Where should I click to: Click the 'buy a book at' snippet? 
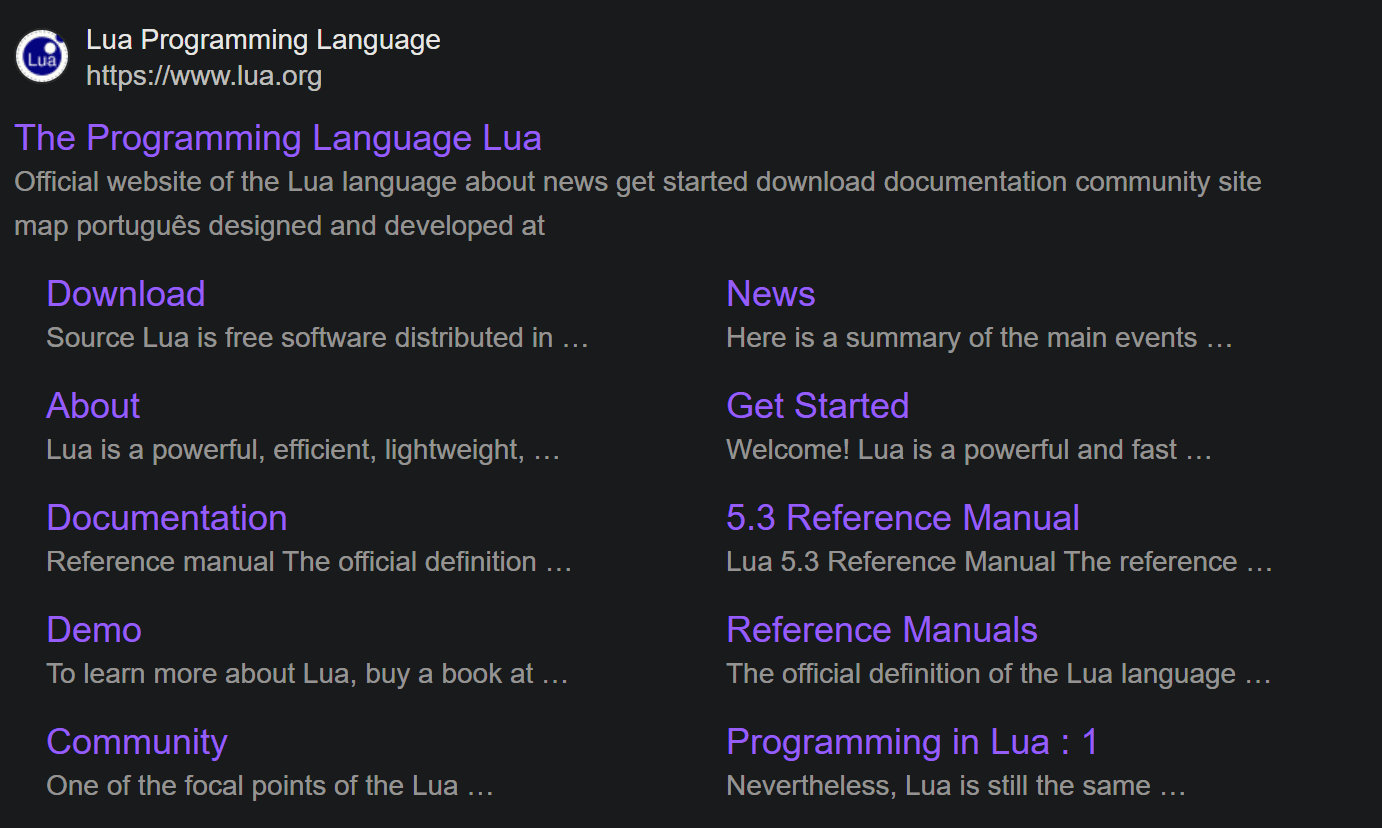(x=306, y=674)
